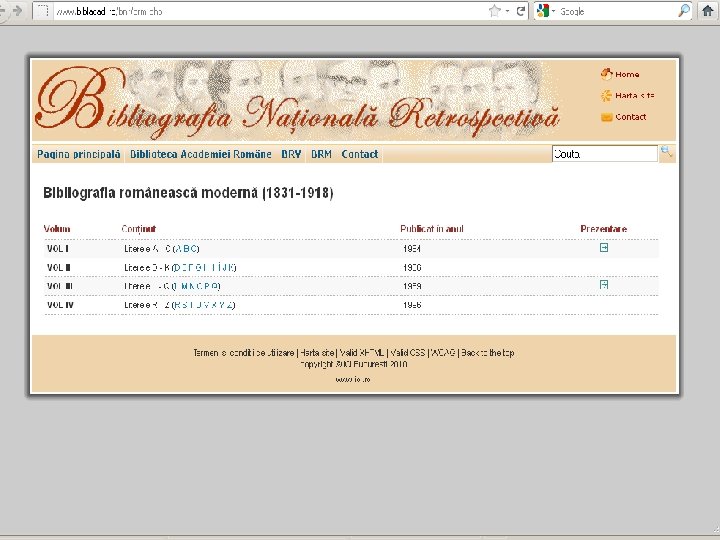Open the www.ici.ro footer link
This screenshot has height=540, width=720.
(x=353, y=379)
